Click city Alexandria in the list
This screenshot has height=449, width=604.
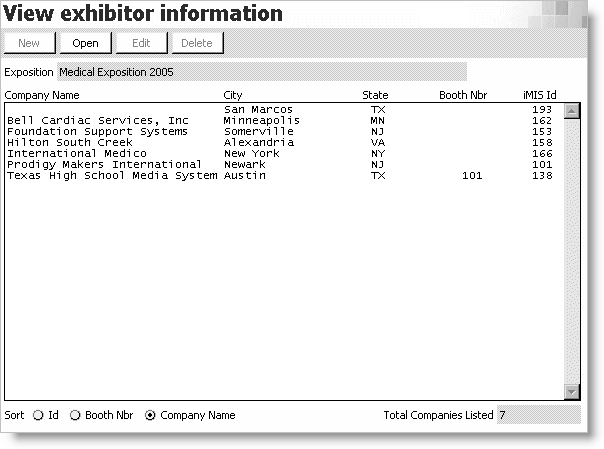pos(259,142)
